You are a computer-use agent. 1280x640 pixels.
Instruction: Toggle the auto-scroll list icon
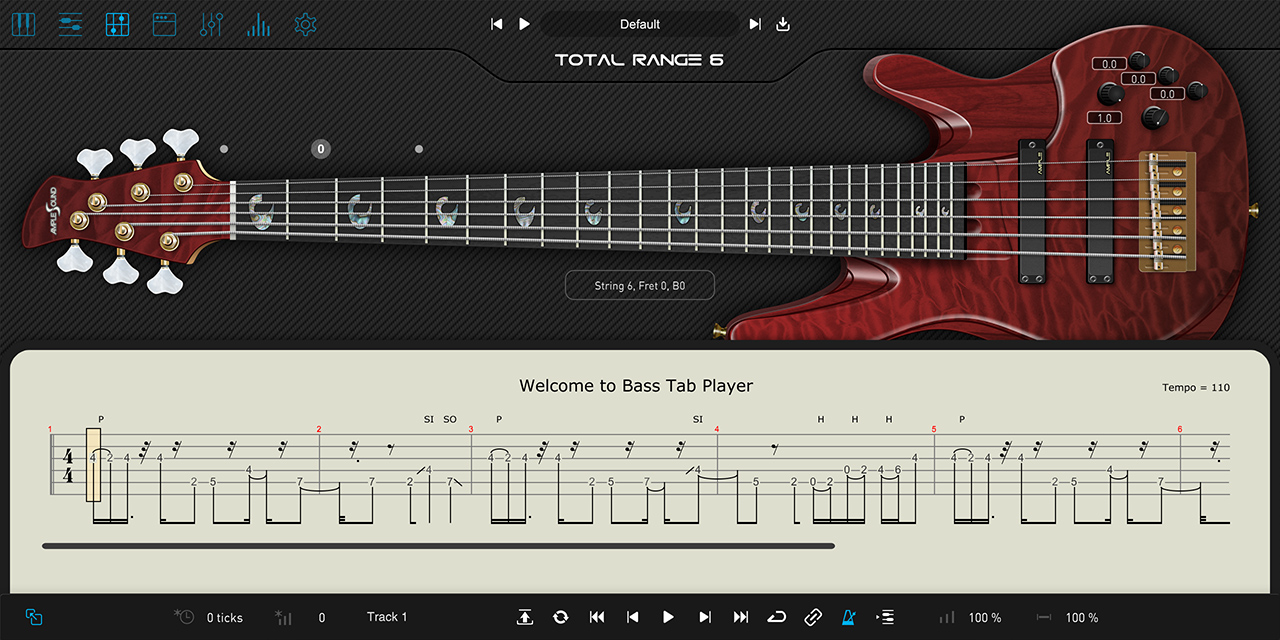click(x=885, y=617)
